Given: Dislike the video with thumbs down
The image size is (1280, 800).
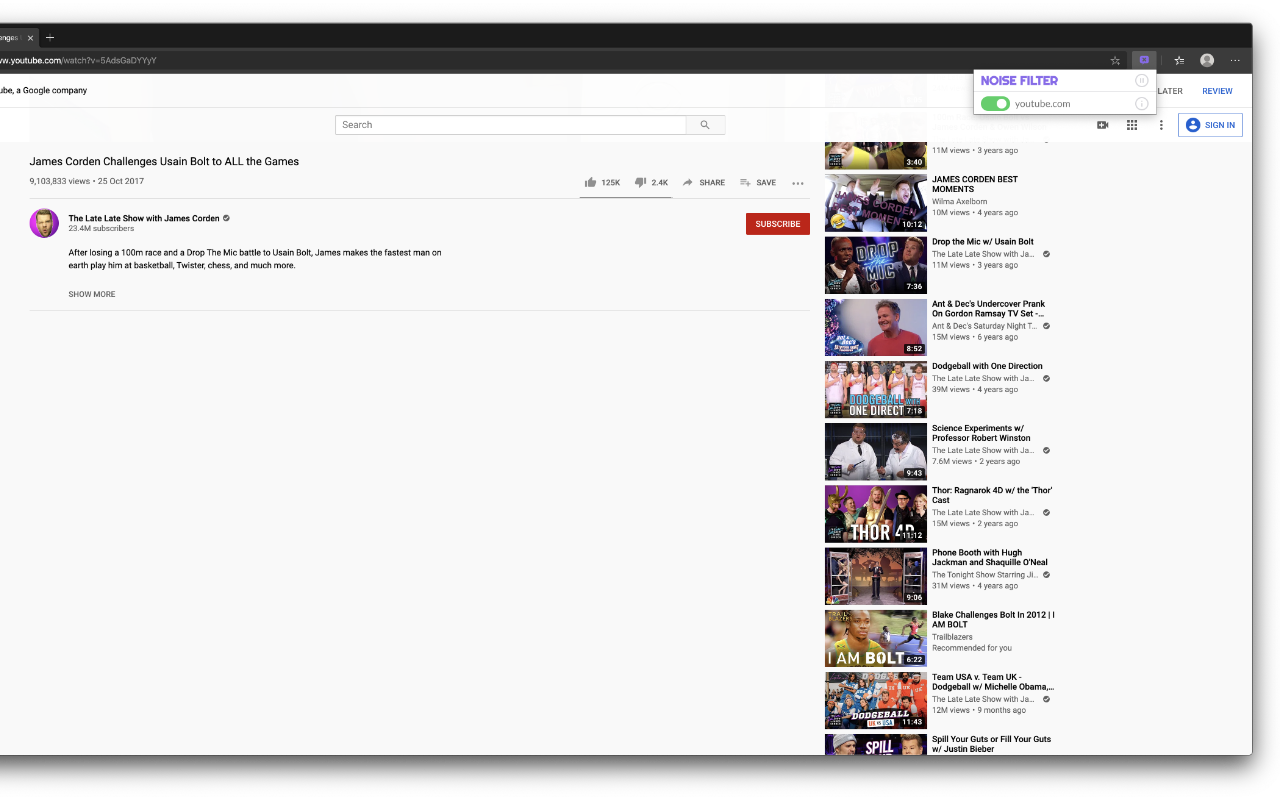Looking at the screenshot, I should click(x=651, y=183).
